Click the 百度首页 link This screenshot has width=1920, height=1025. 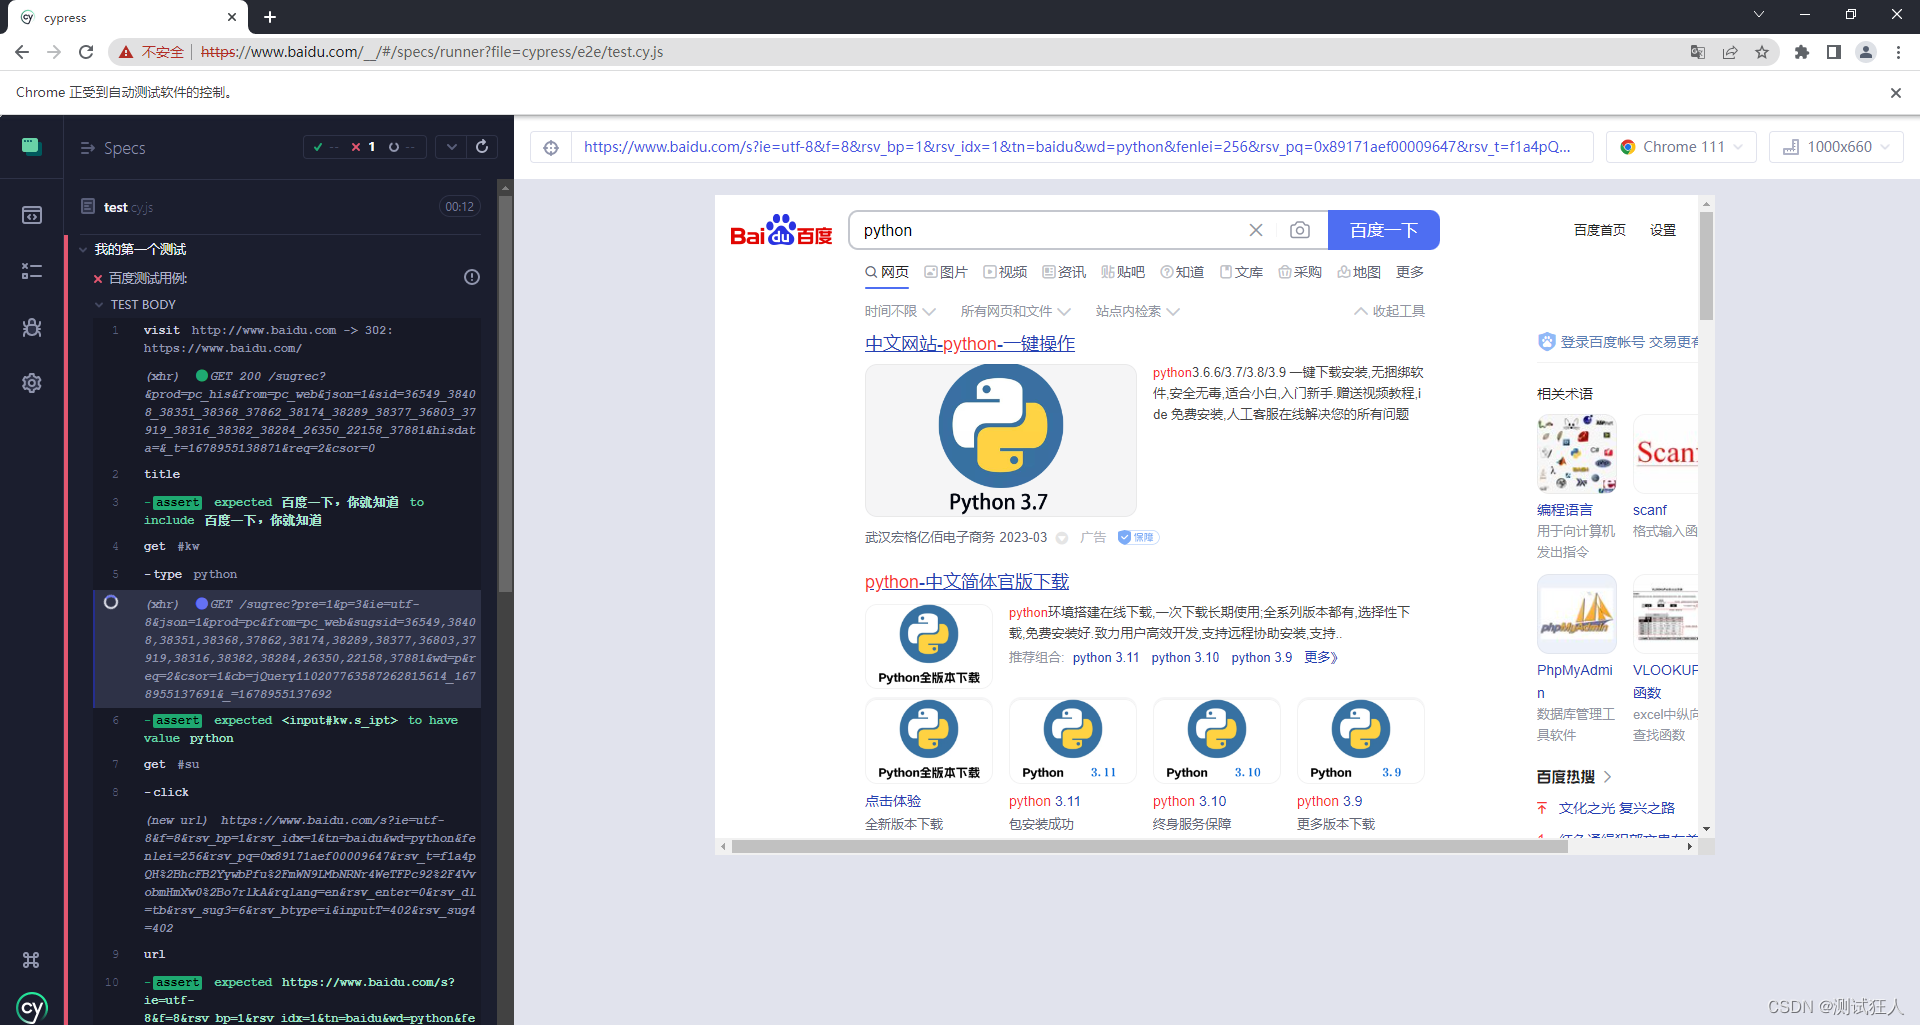[x=1600, y=230]
